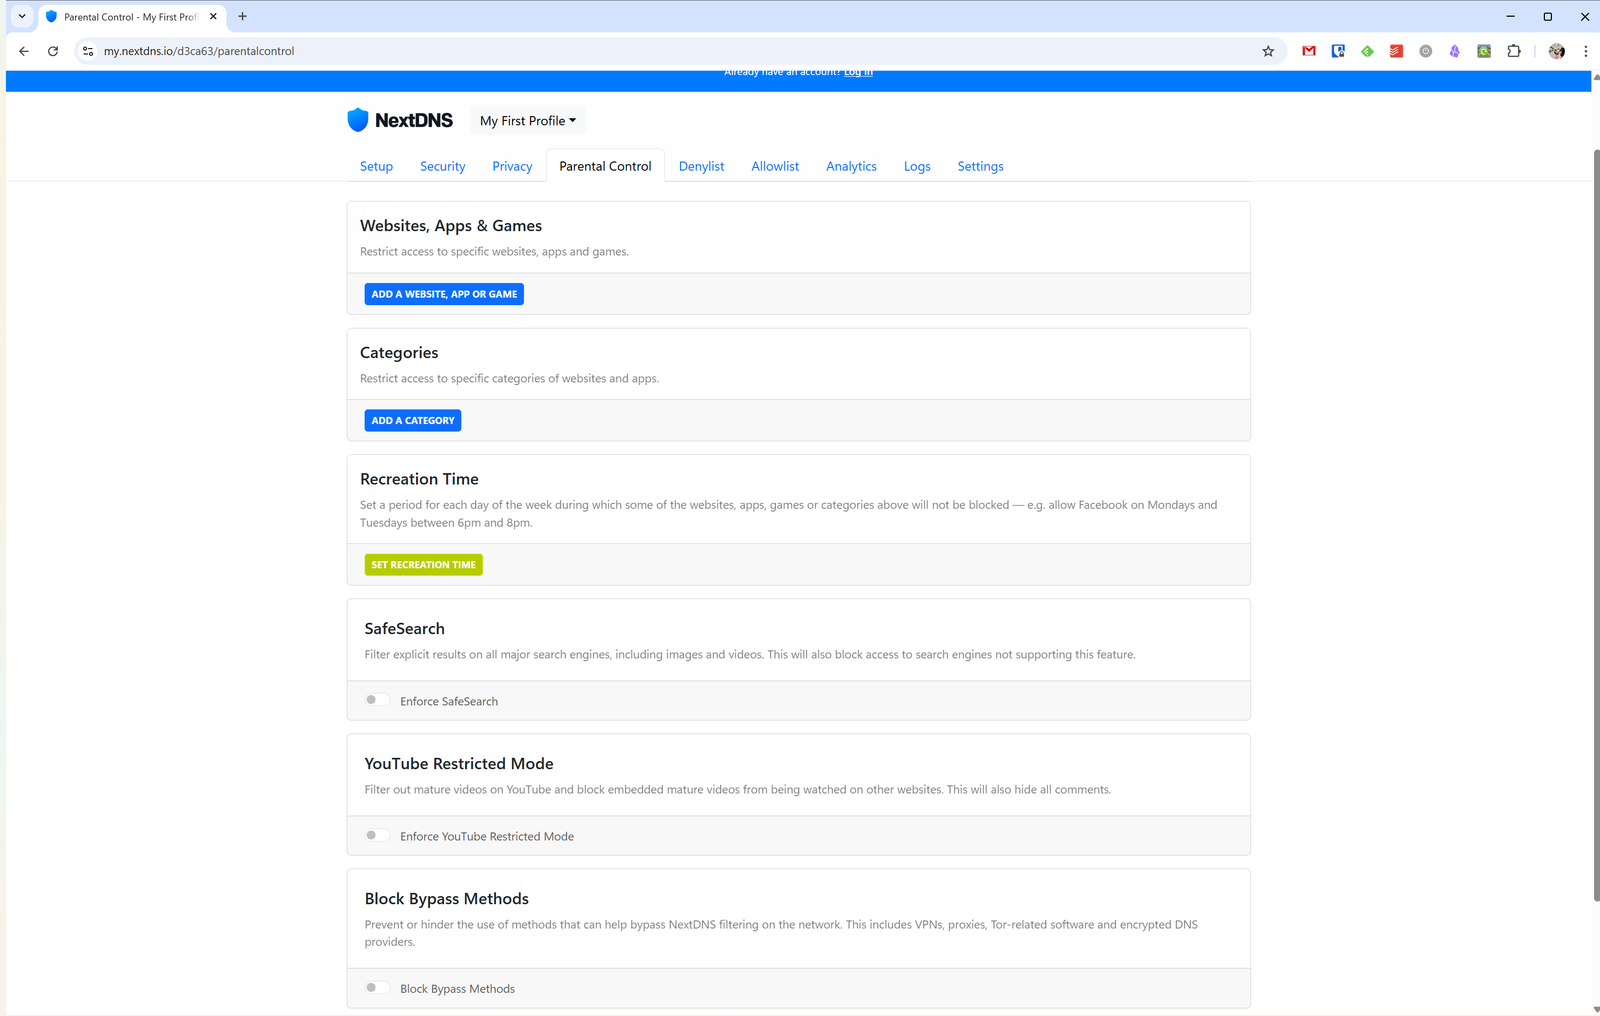1600x1016 pixels.
Task: Expand the My First Profile dropdown
Action: [528, 121]
